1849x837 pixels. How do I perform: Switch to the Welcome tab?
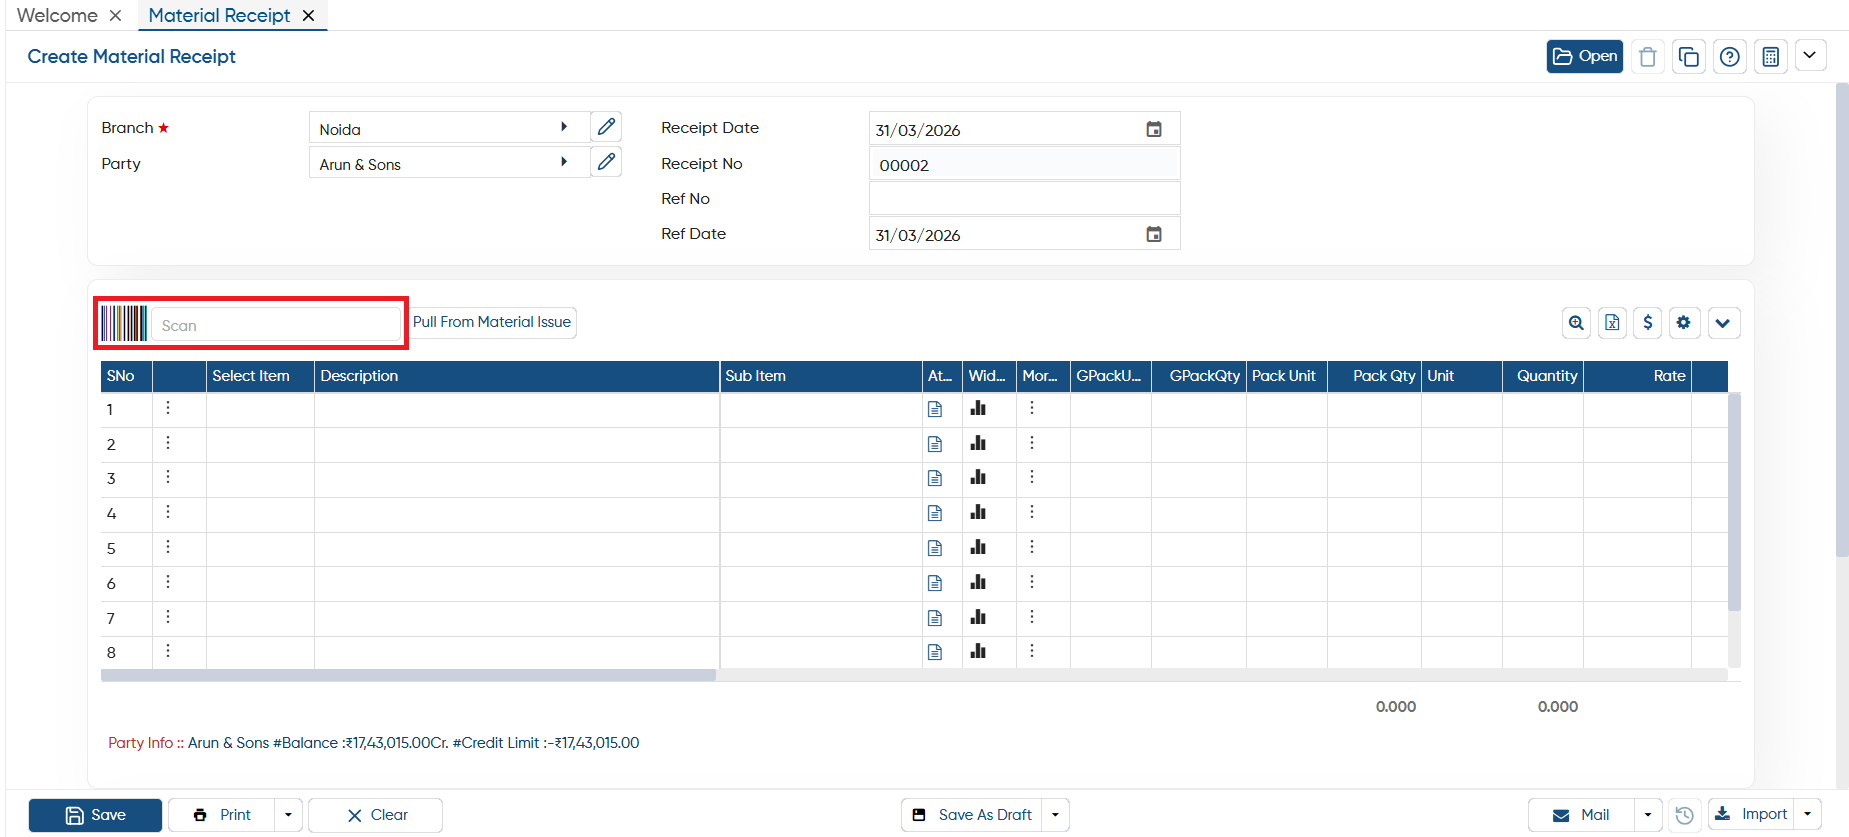[x=57, y=15]
